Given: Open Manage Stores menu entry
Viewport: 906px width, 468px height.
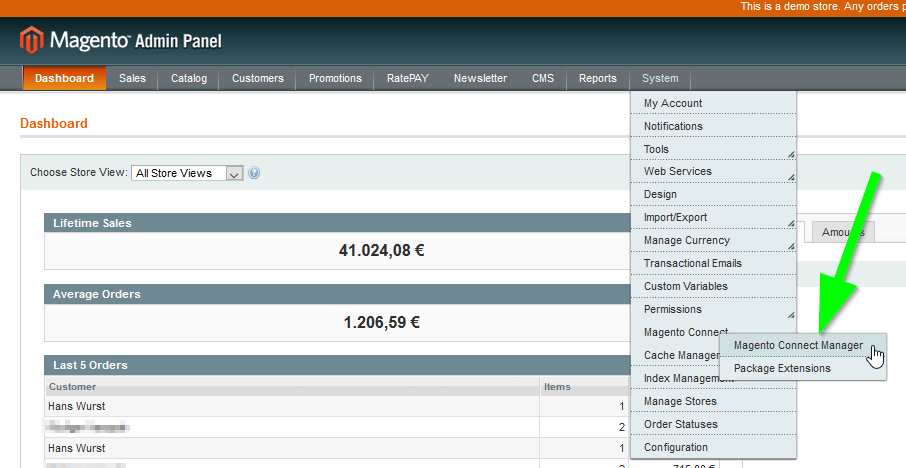Looking at the screenshot, I should [713, 402].
